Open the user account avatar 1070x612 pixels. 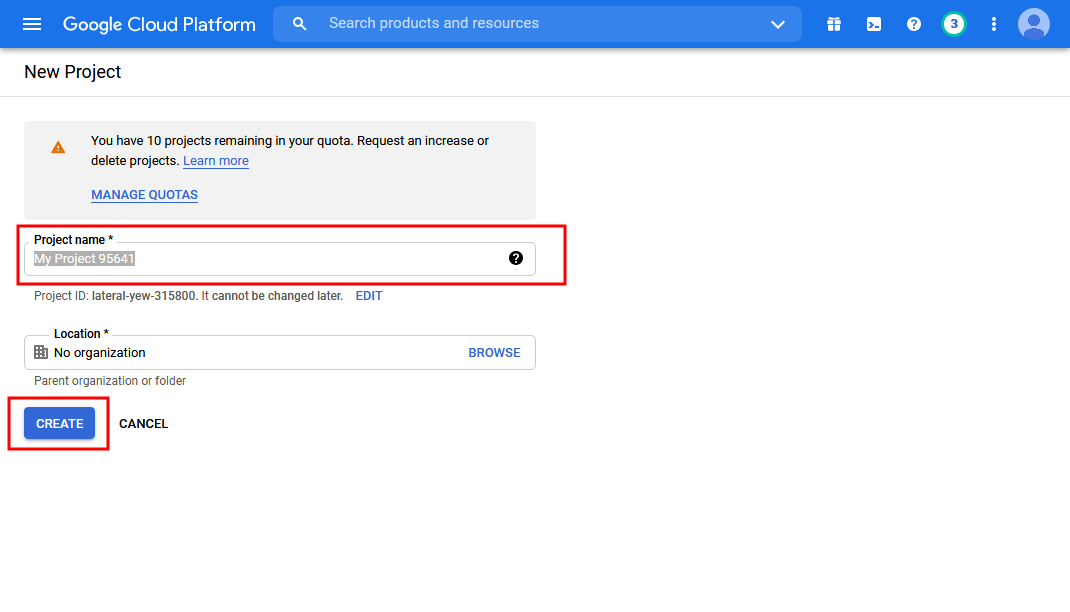coord(1034,24)
